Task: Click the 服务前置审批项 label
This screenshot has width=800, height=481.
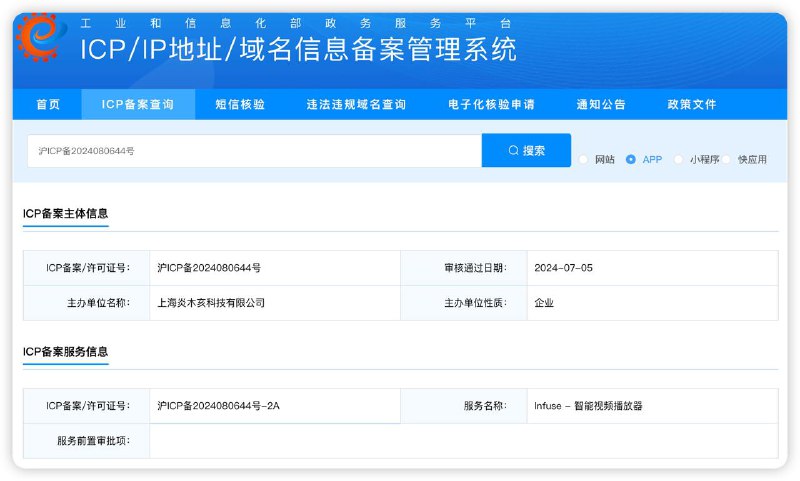Action: click(93, 441)
